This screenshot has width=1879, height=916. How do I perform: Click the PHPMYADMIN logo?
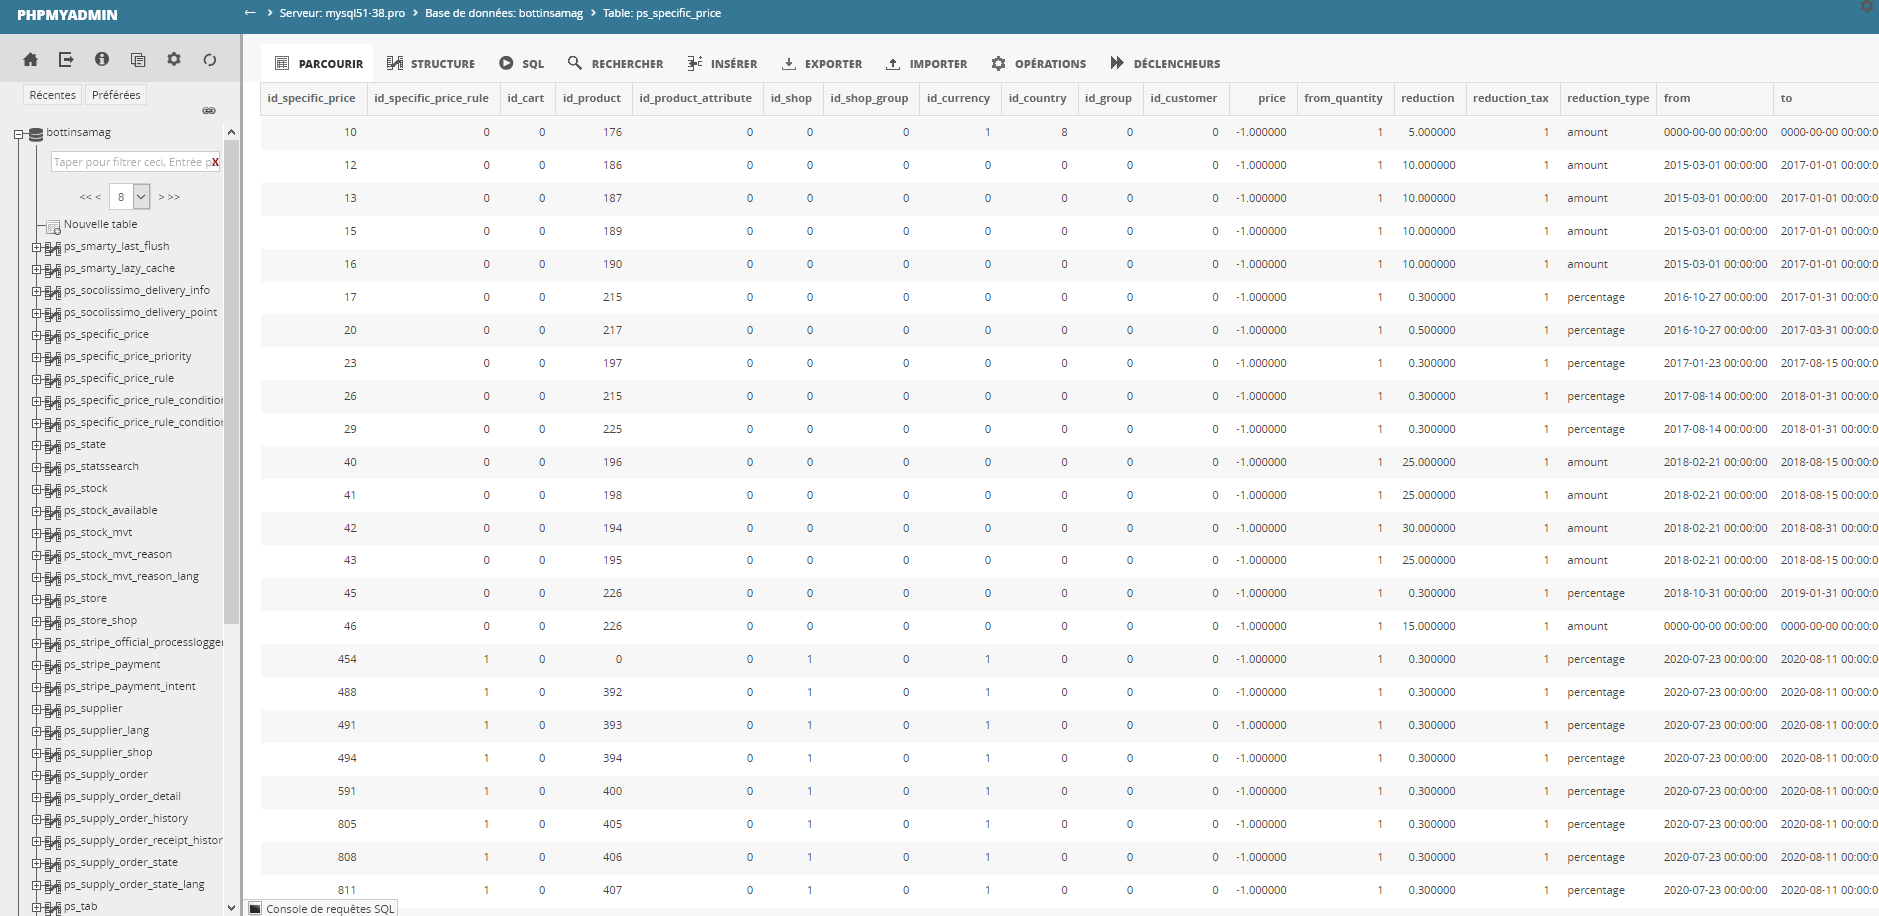67,15
